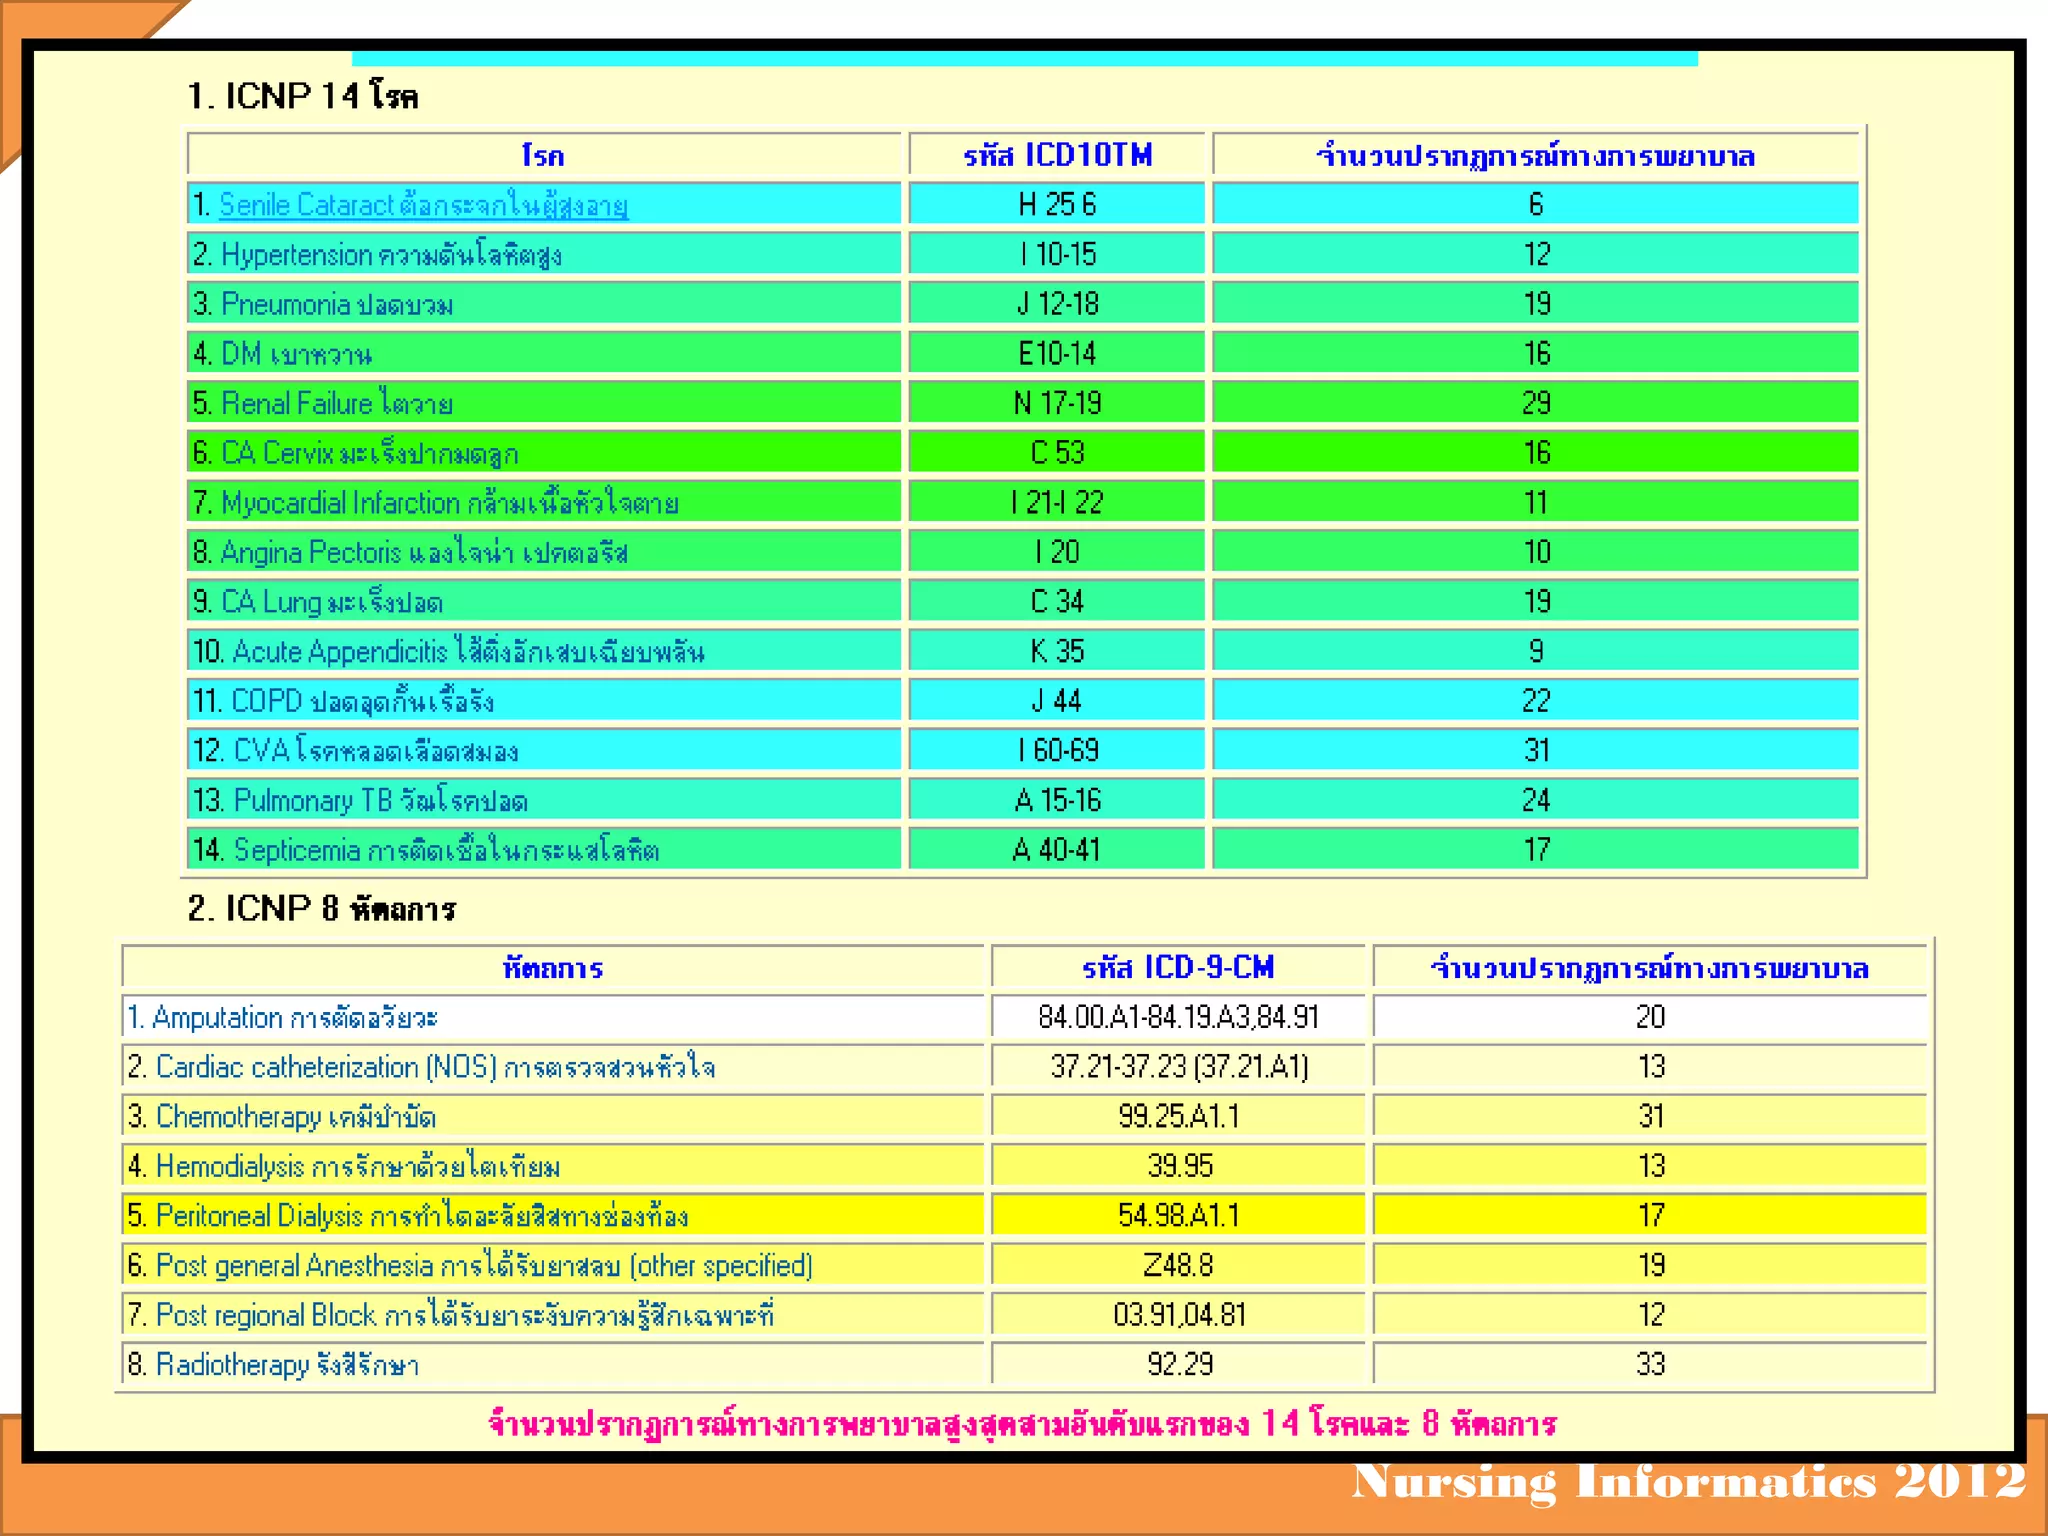Click the ICD-9-CM code column header
Viewport: 2048px width, 1536px height.
point(1178,968)
